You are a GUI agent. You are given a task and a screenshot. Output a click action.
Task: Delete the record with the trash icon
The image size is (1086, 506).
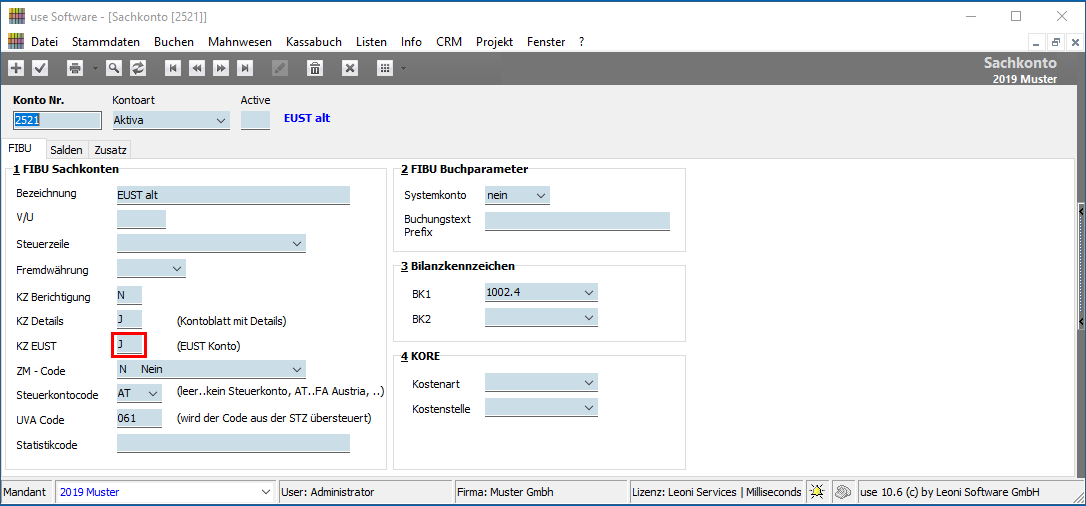(x=315, y=68)
